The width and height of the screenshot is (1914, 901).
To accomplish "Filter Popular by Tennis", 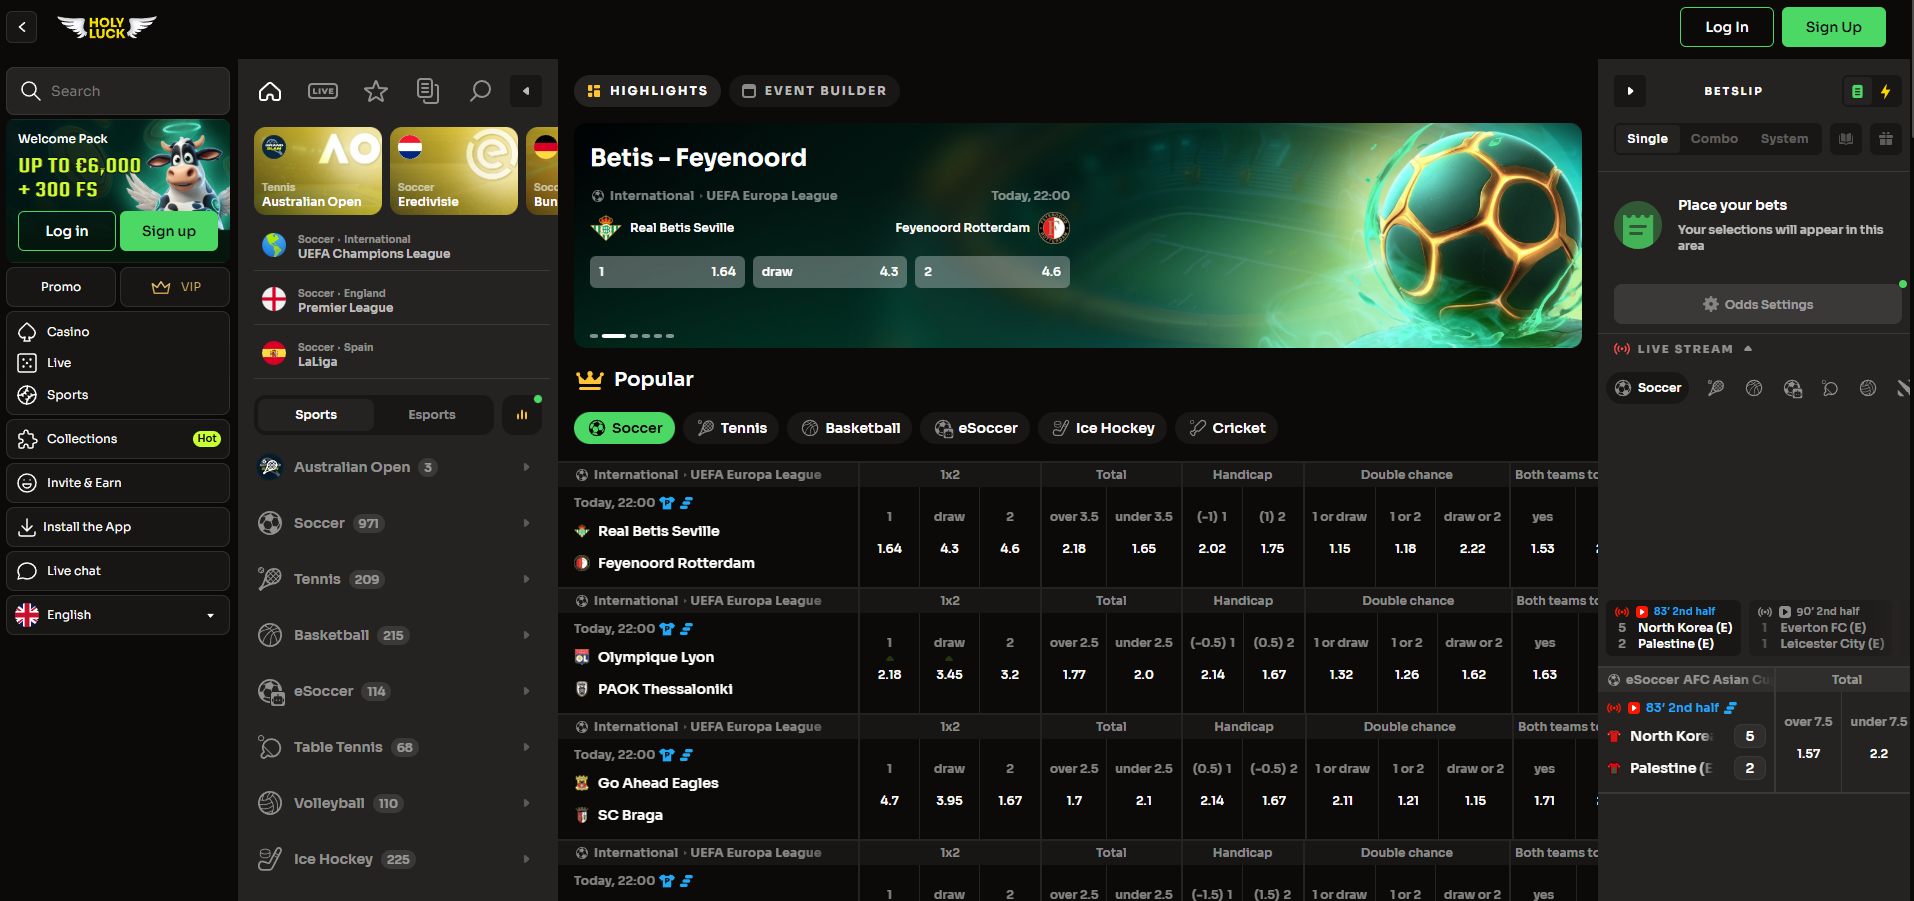I will [732, 428].
